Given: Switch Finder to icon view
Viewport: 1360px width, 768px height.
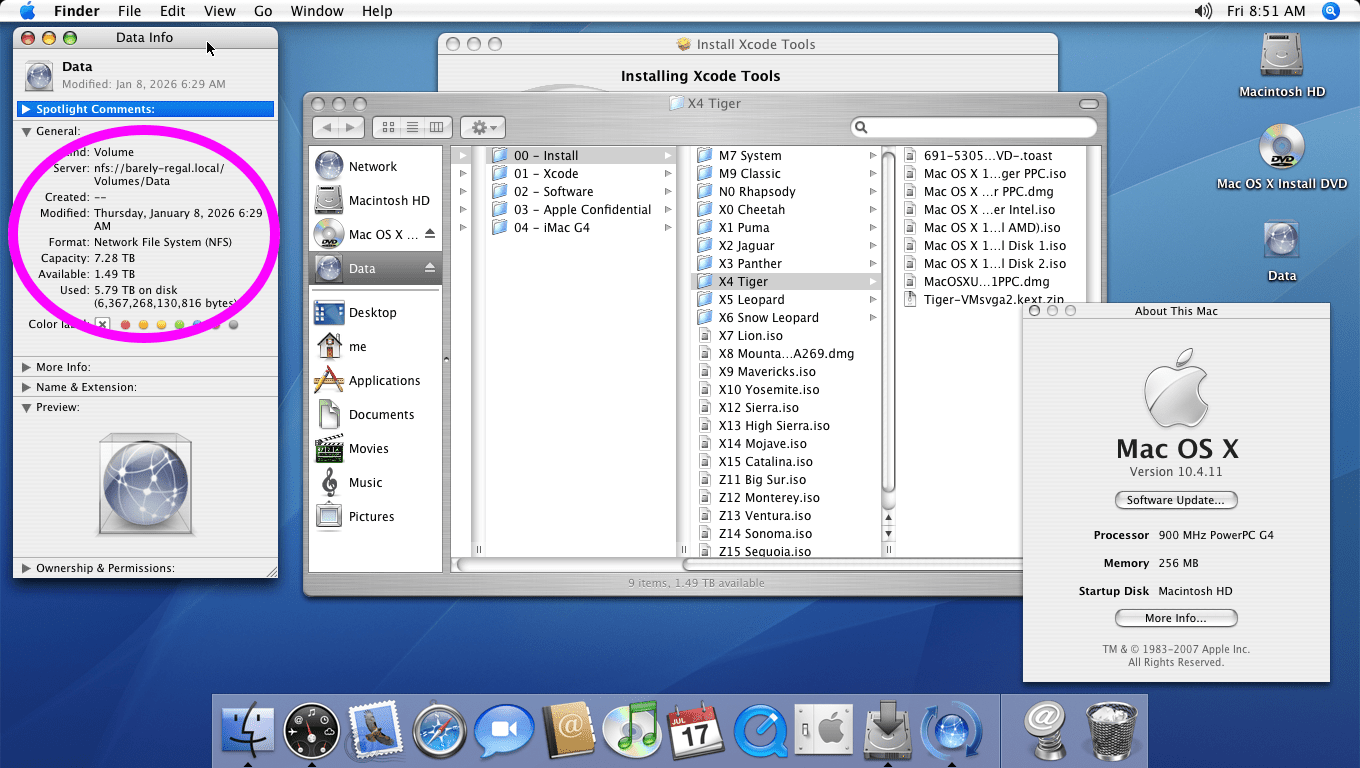Looking at the screenshot, I should coord(388,127).
